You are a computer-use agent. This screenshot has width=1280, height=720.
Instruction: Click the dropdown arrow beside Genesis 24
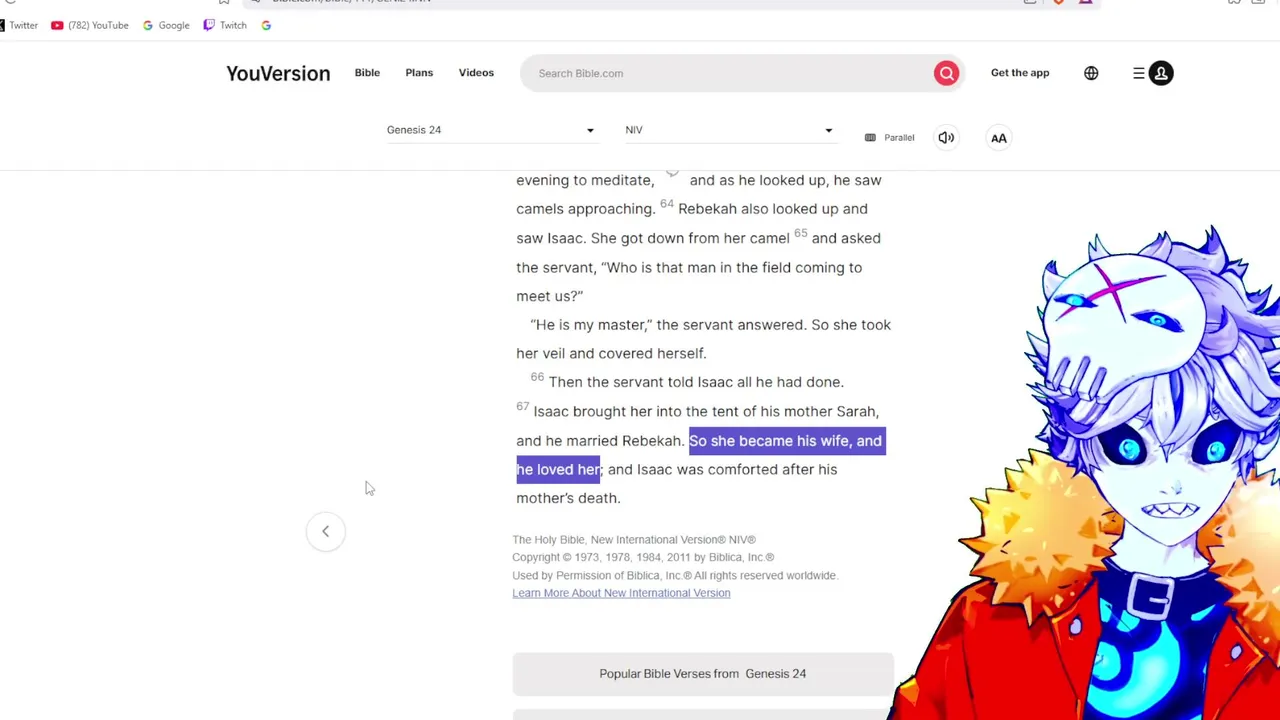tap(590, 130)
